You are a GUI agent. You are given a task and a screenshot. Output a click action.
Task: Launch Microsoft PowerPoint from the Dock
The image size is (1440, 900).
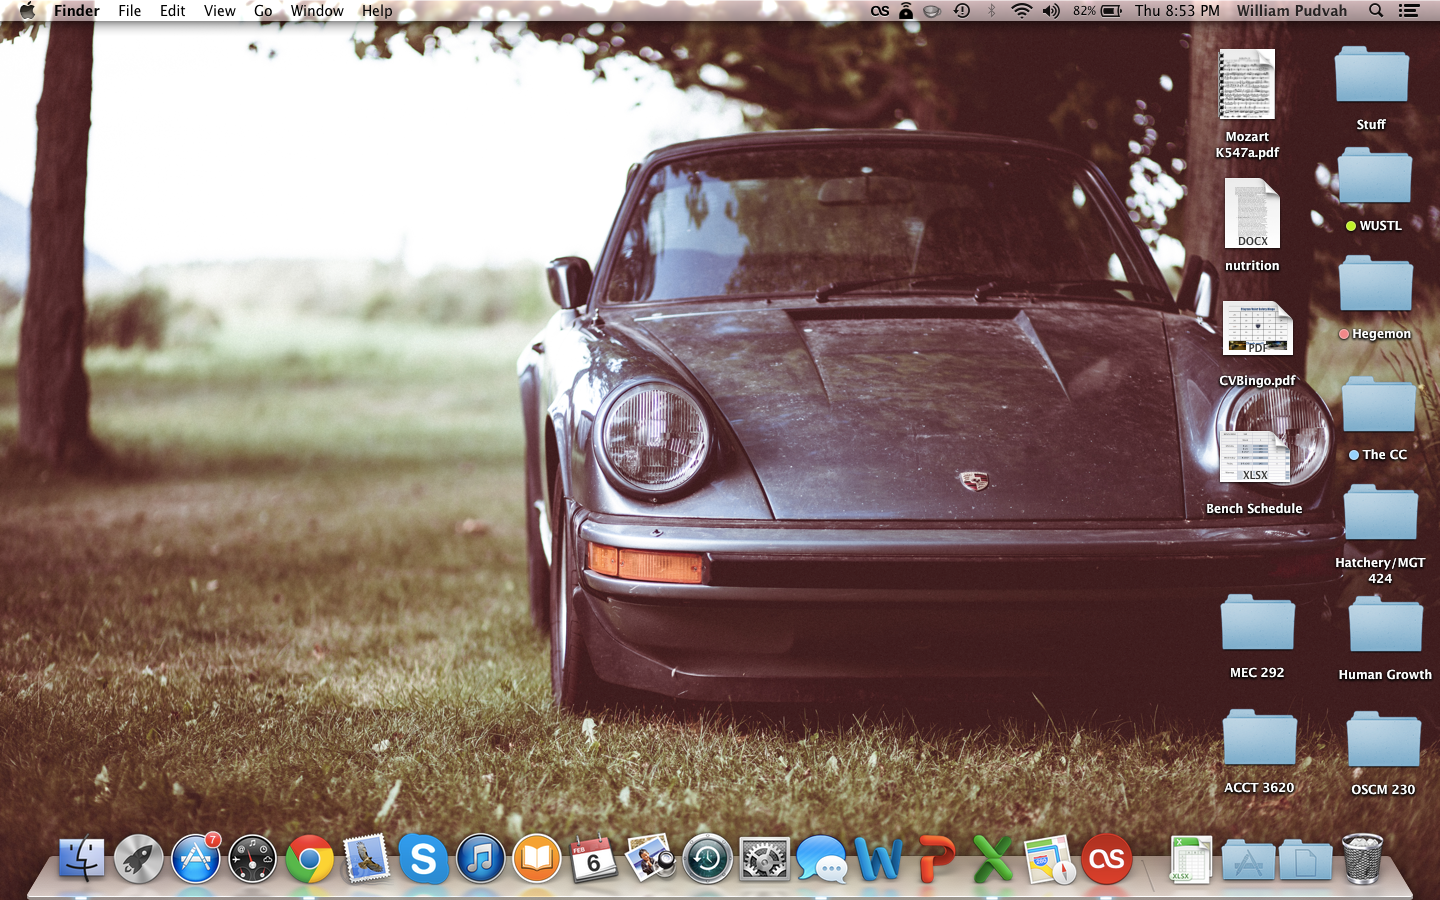pos(936,859)
